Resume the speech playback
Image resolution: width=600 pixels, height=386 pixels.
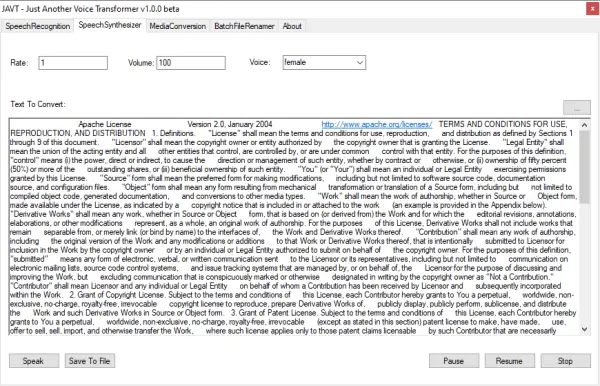point(509,361)
